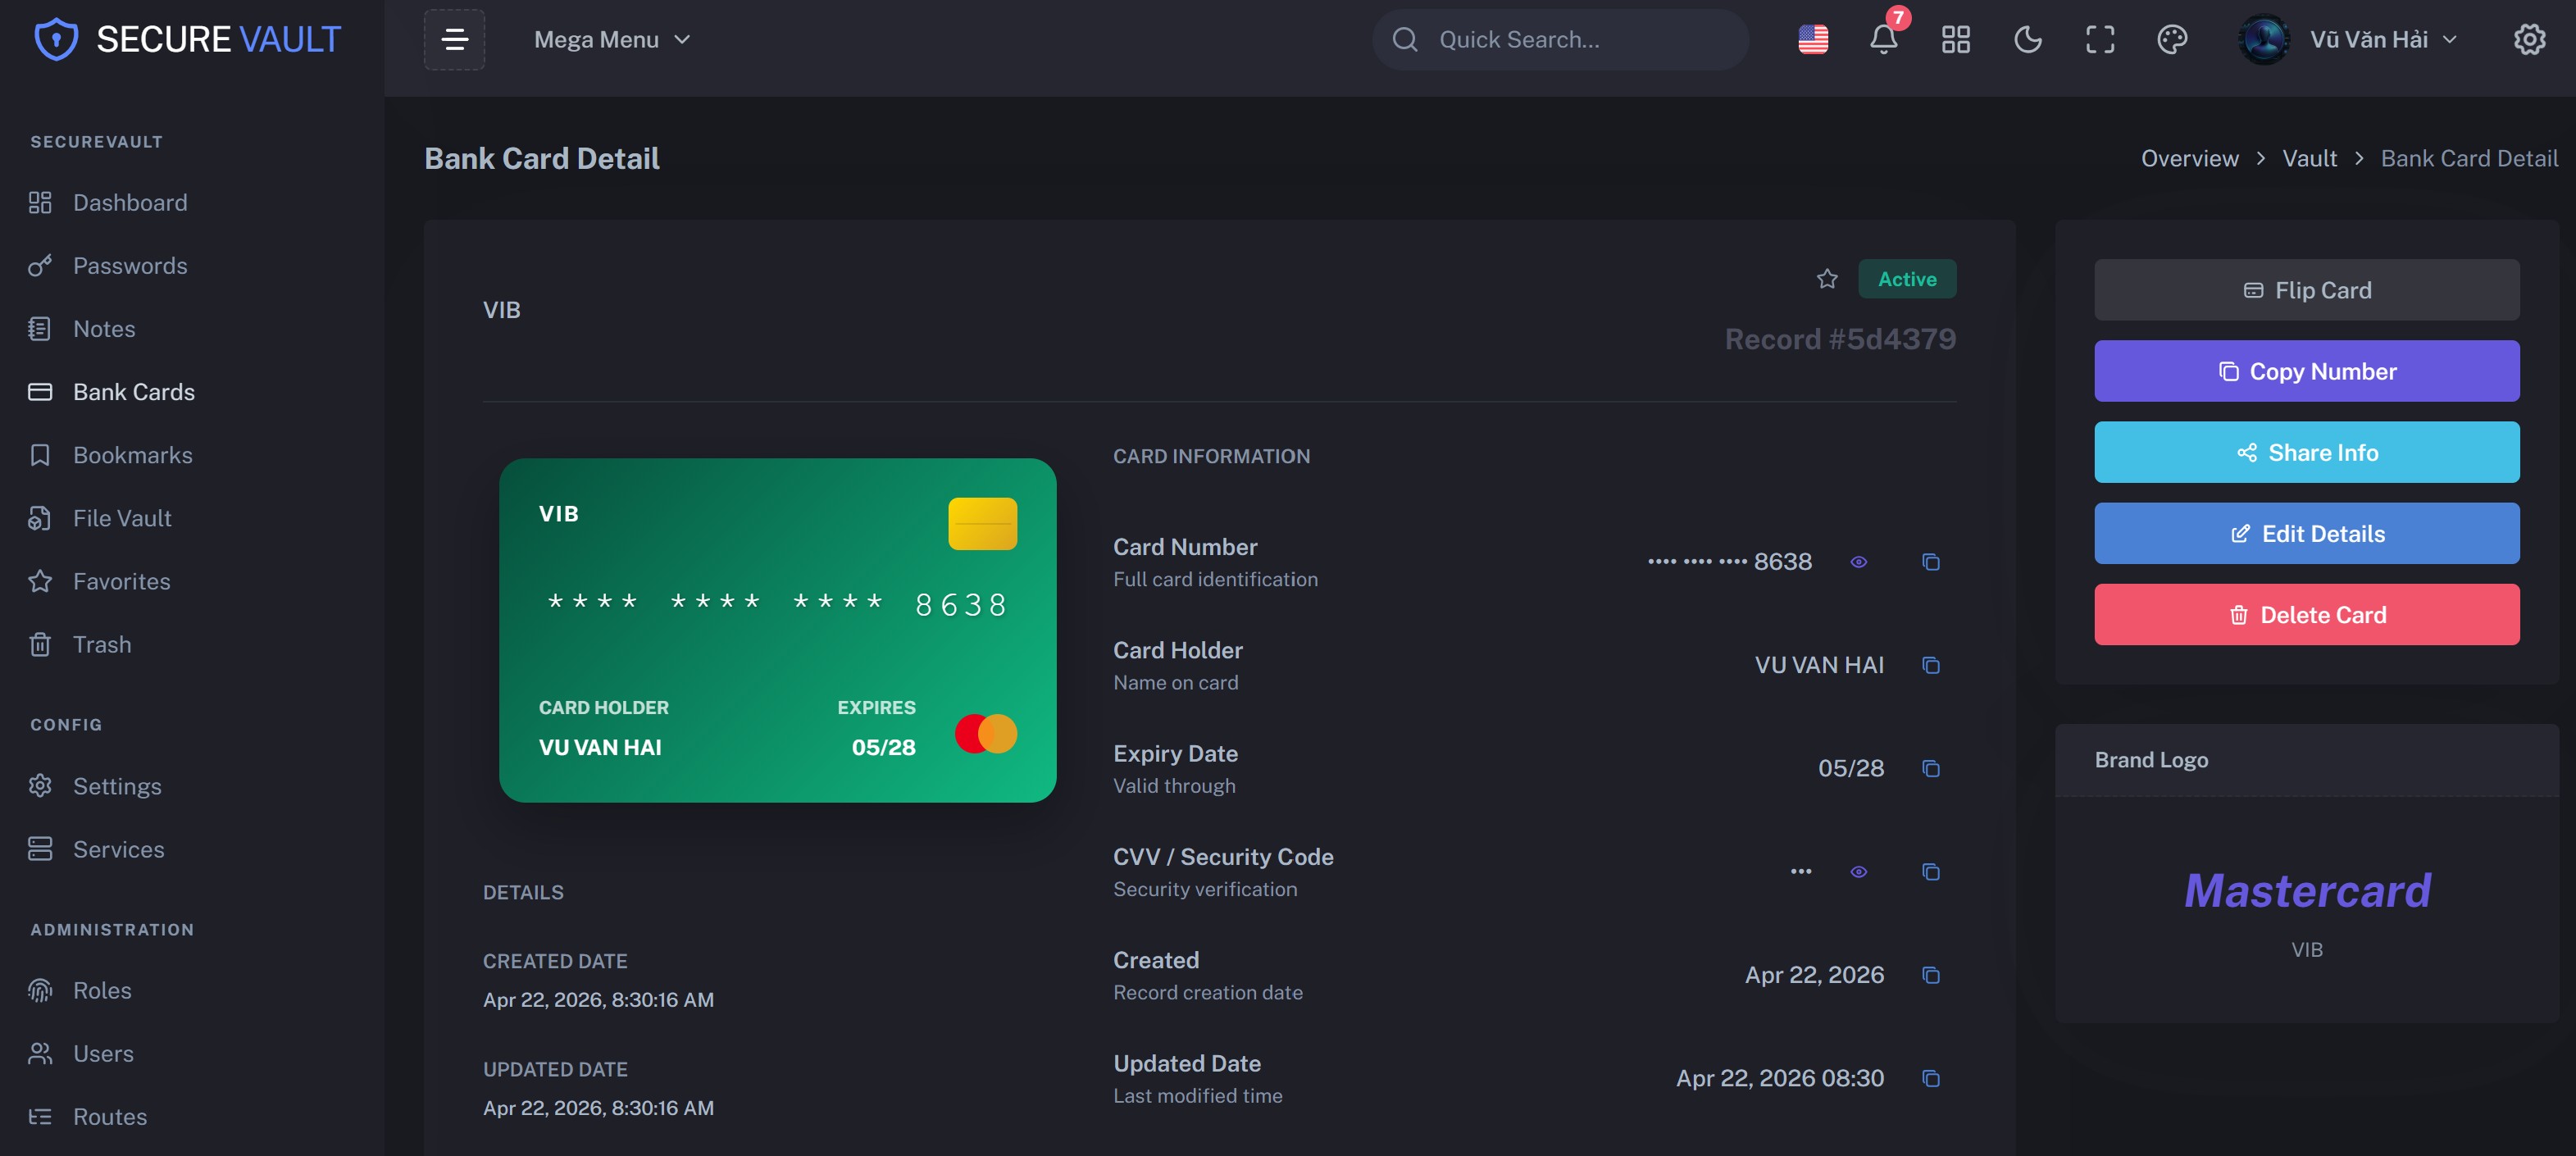Screen dimensions: 2576x1156
Task: Follow the Vault breadcrumb link
Action: (x=2309, y=158)
